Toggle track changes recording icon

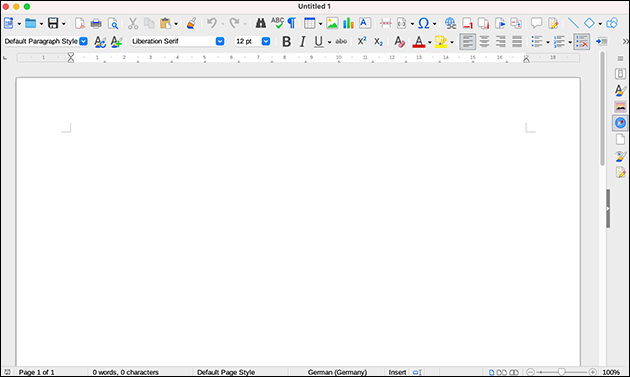[x=553, y=23]
